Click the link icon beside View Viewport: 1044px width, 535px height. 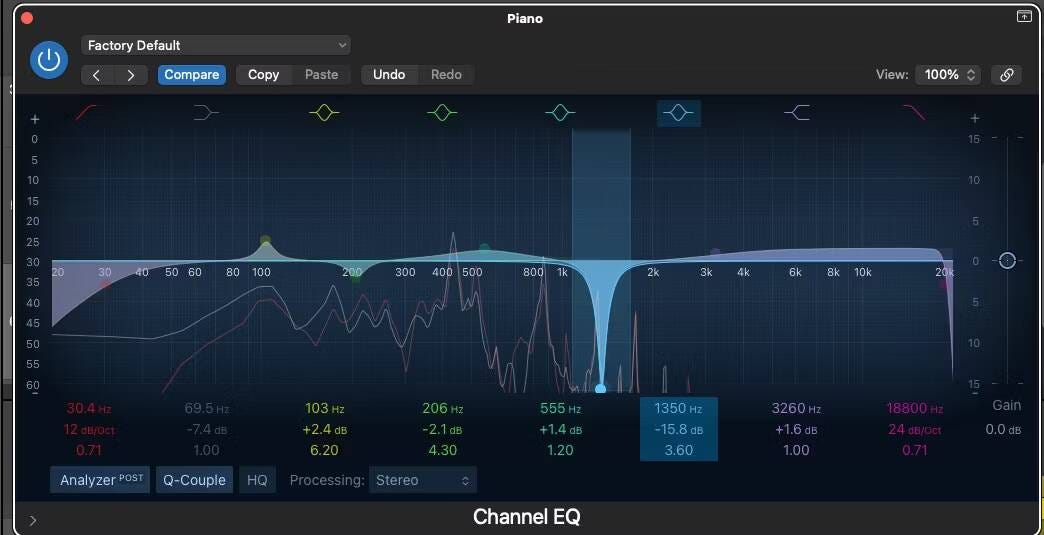[x=1007, y=75]
